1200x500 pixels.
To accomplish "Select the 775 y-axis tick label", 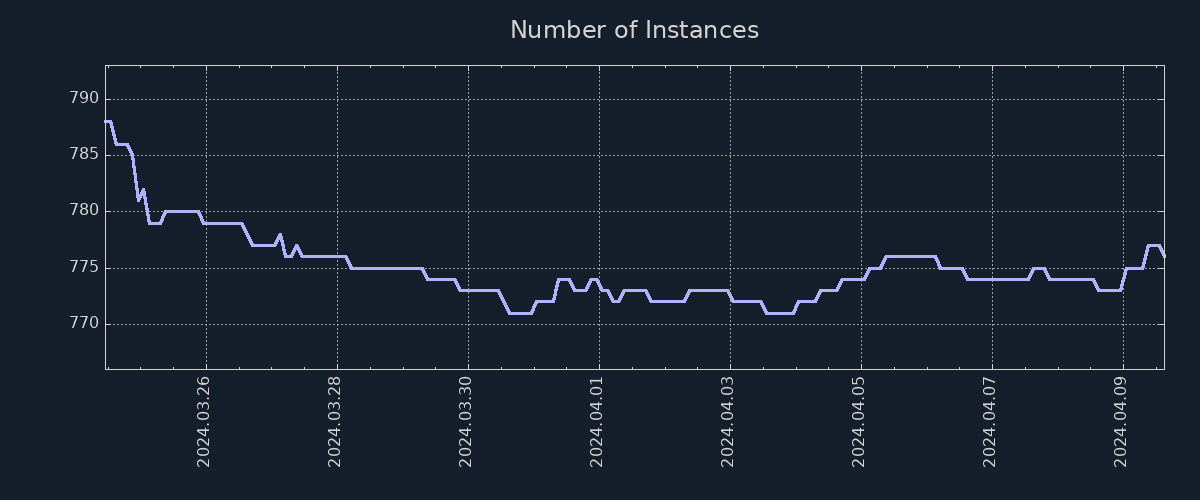I will pyautogui.click(x=84, y=267).
